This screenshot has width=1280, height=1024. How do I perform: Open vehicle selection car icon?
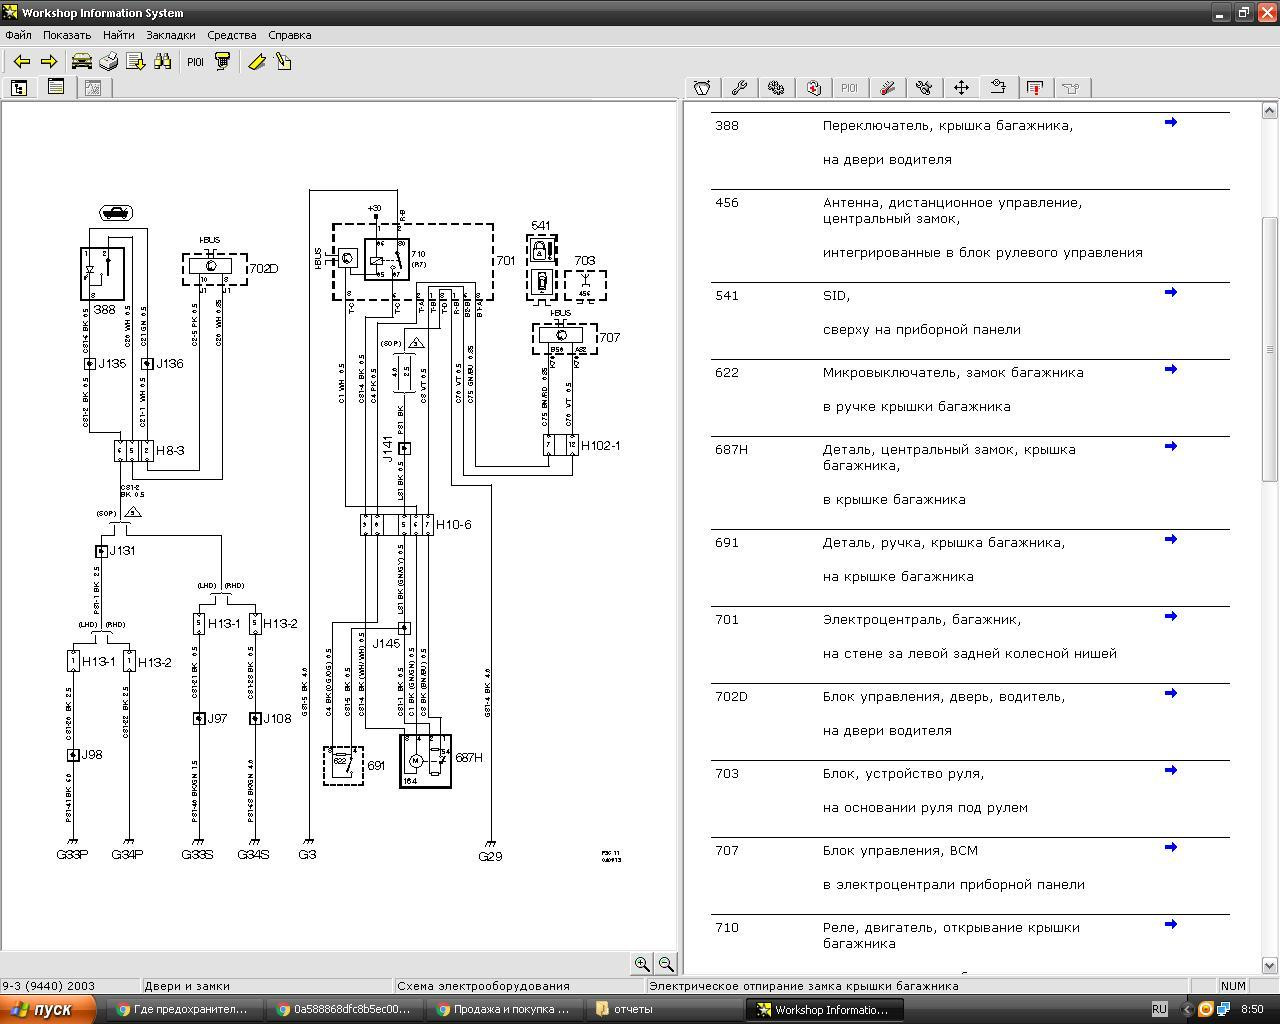tap(81, 62)
